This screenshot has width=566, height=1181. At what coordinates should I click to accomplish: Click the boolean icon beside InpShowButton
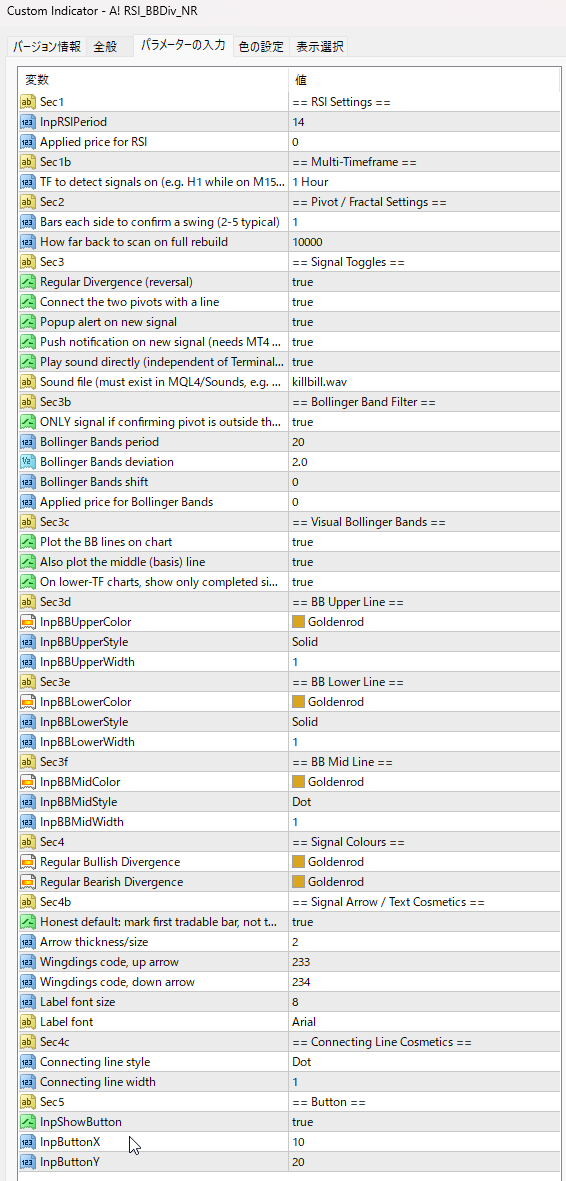pos(28,1122)
